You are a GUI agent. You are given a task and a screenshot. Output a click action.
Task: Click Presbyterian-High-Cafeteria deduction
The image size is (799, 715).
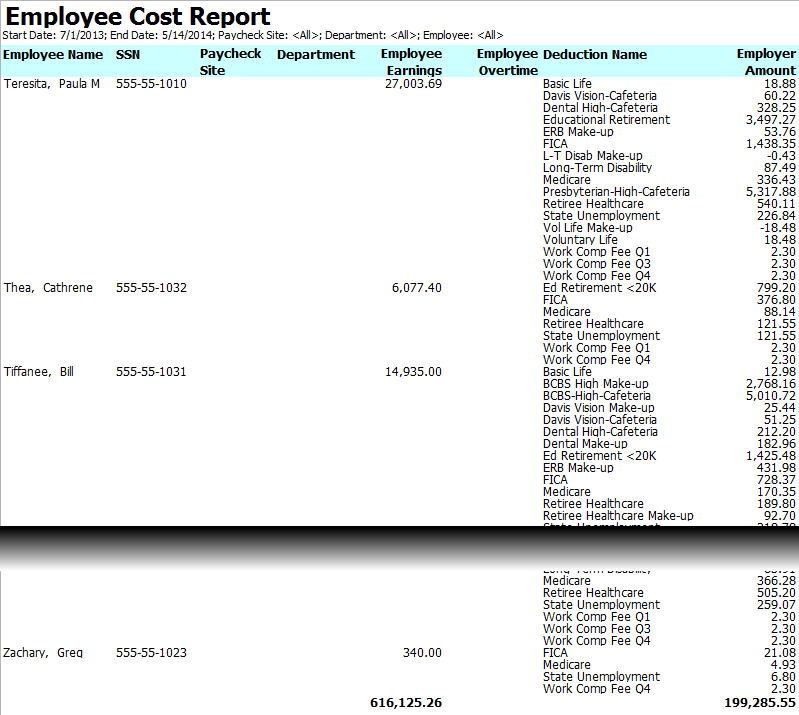click(616, 192)
